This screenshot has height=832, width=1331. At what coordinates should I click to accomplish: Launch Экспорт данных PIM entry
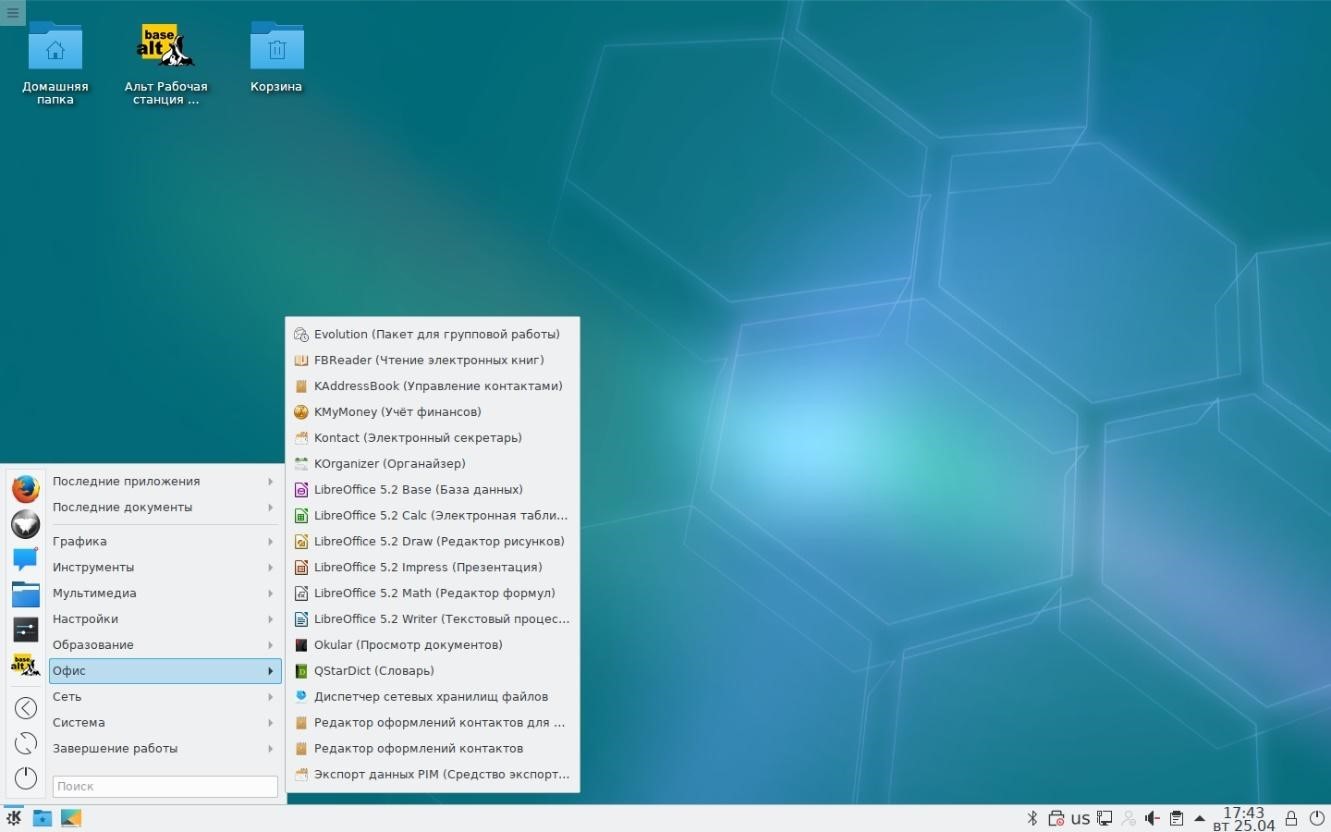[x=432, y=775]
